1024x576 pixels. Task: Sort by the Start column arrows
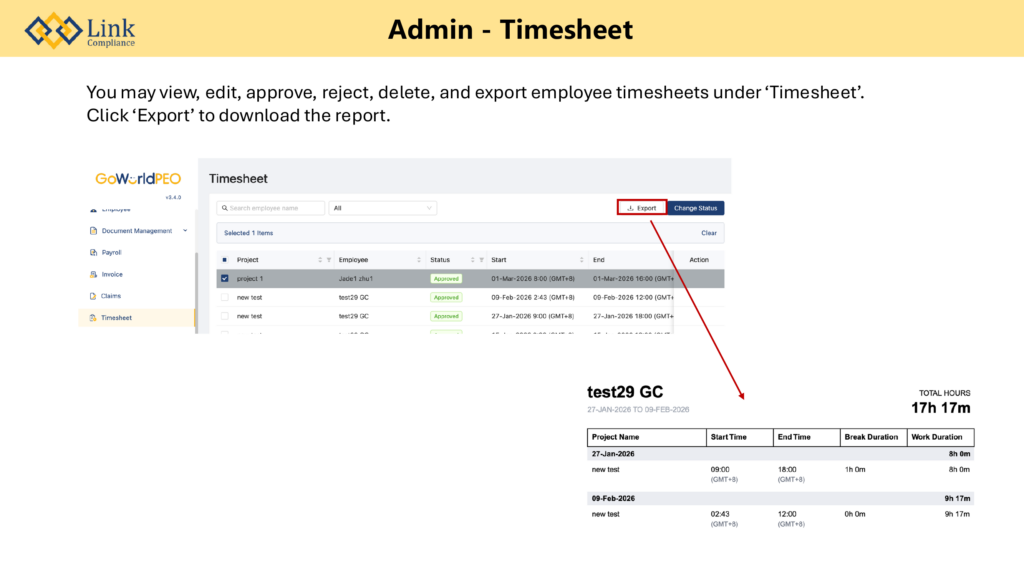click(x=581, y=260)
